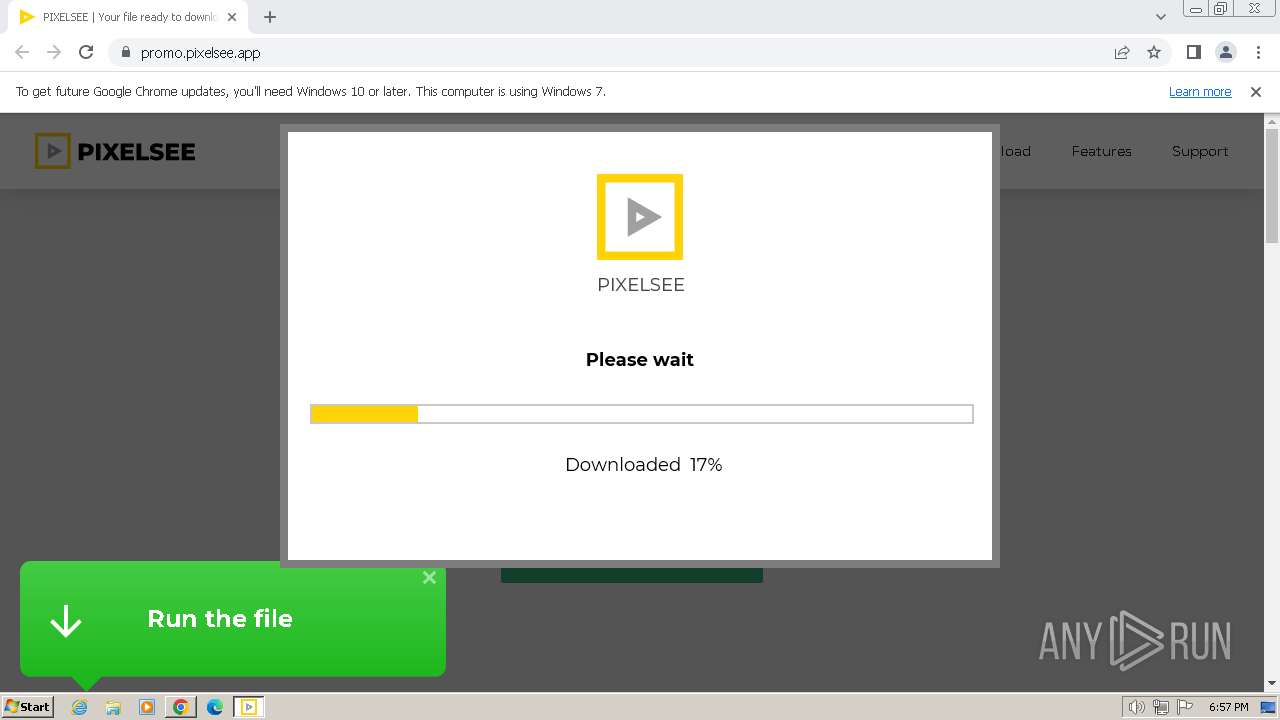The width and height of the screenshot is (1280, 720).
Task: Click the share page icon
Action: (x=1122, y=53)
